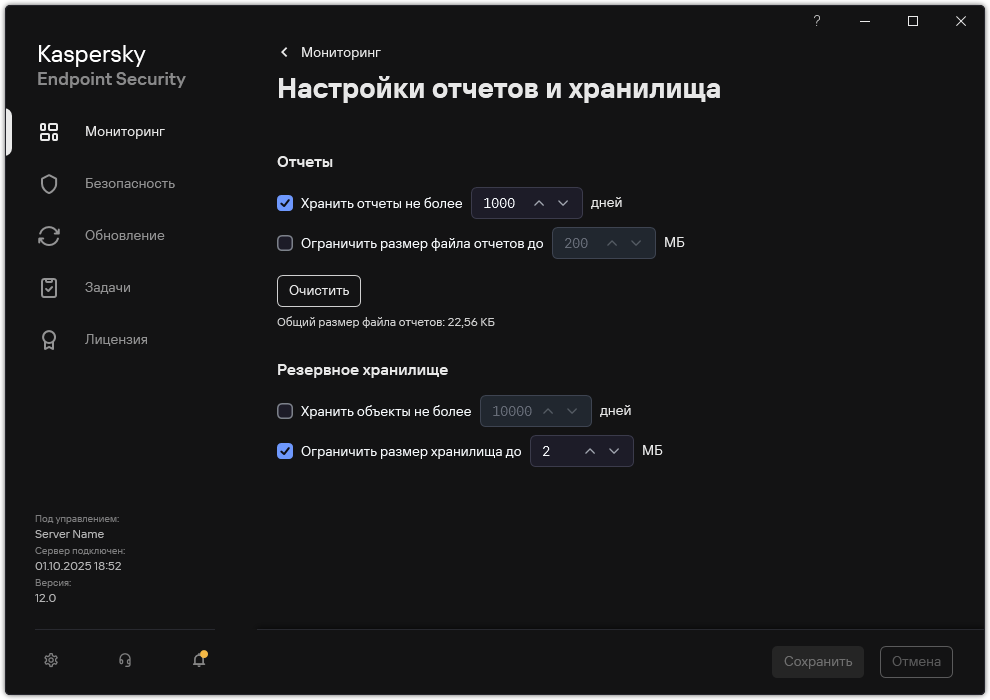The width and height of the screenshot is (990, 700).
Task: Open the dropdown for the storage size value
Action: 616,451
